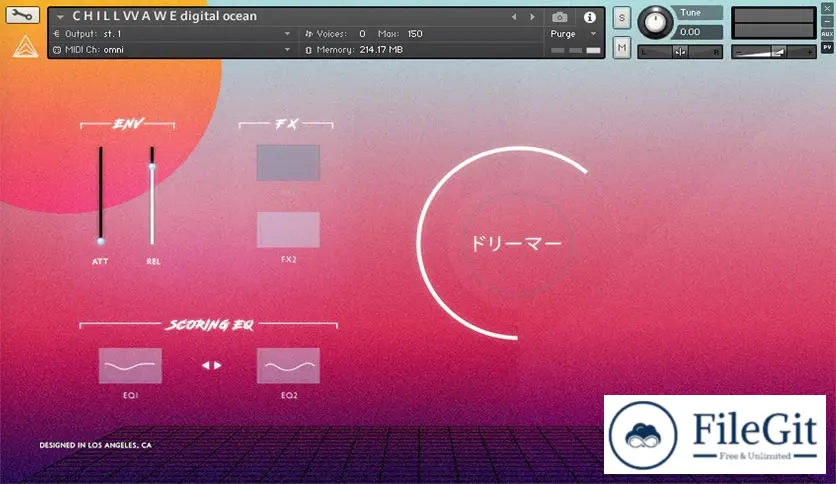Click the FX section heading
This screenshot has height=484, width=836.
pos(287,124)
